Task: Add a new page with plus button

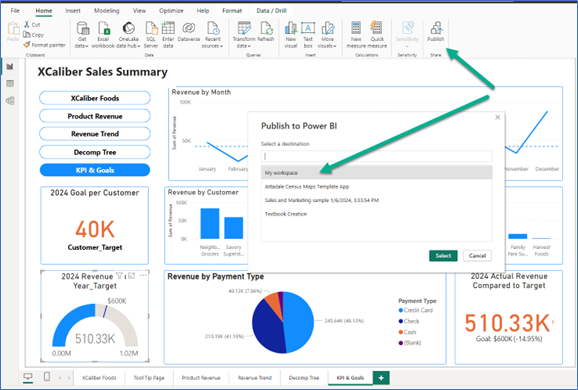Action: 381,378
